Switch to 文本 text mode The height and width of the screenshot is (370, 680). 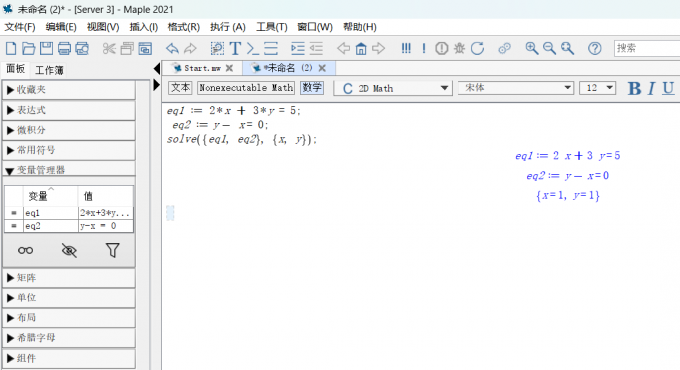[180, 88]
